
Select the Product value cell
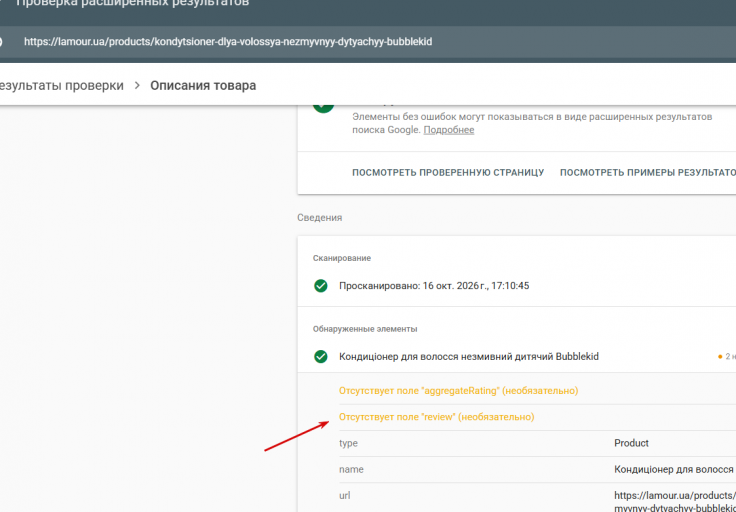click(631, 443)
